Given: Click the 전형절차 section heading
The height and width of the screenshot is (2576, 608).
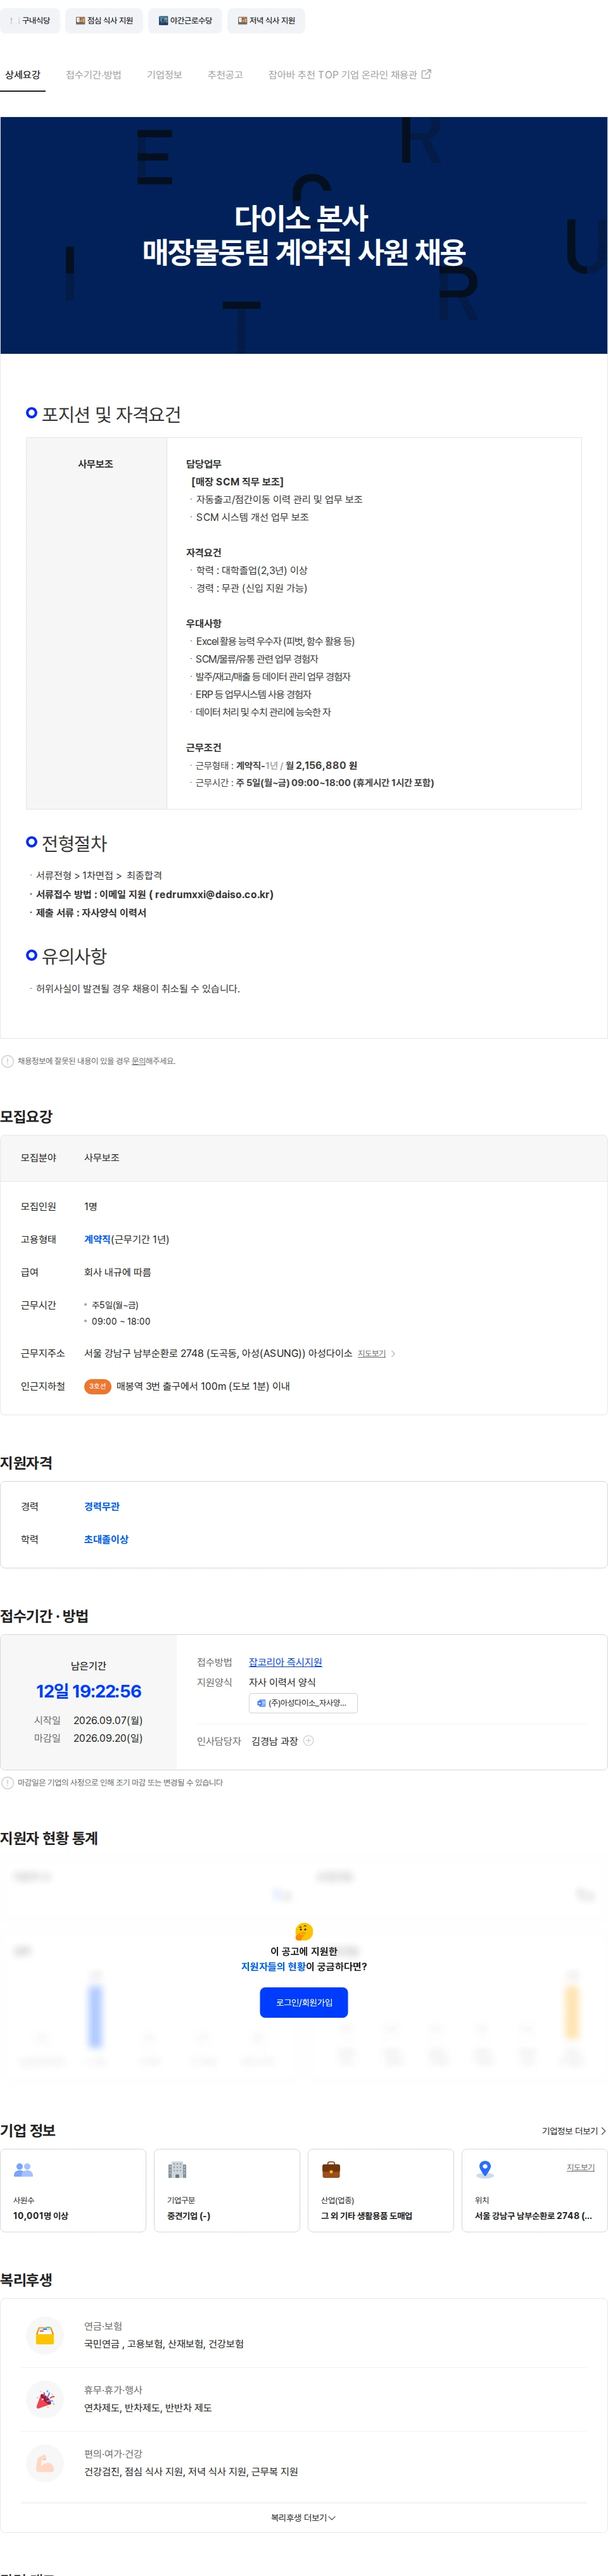Looking at the screenshot, I should point(74,843).
